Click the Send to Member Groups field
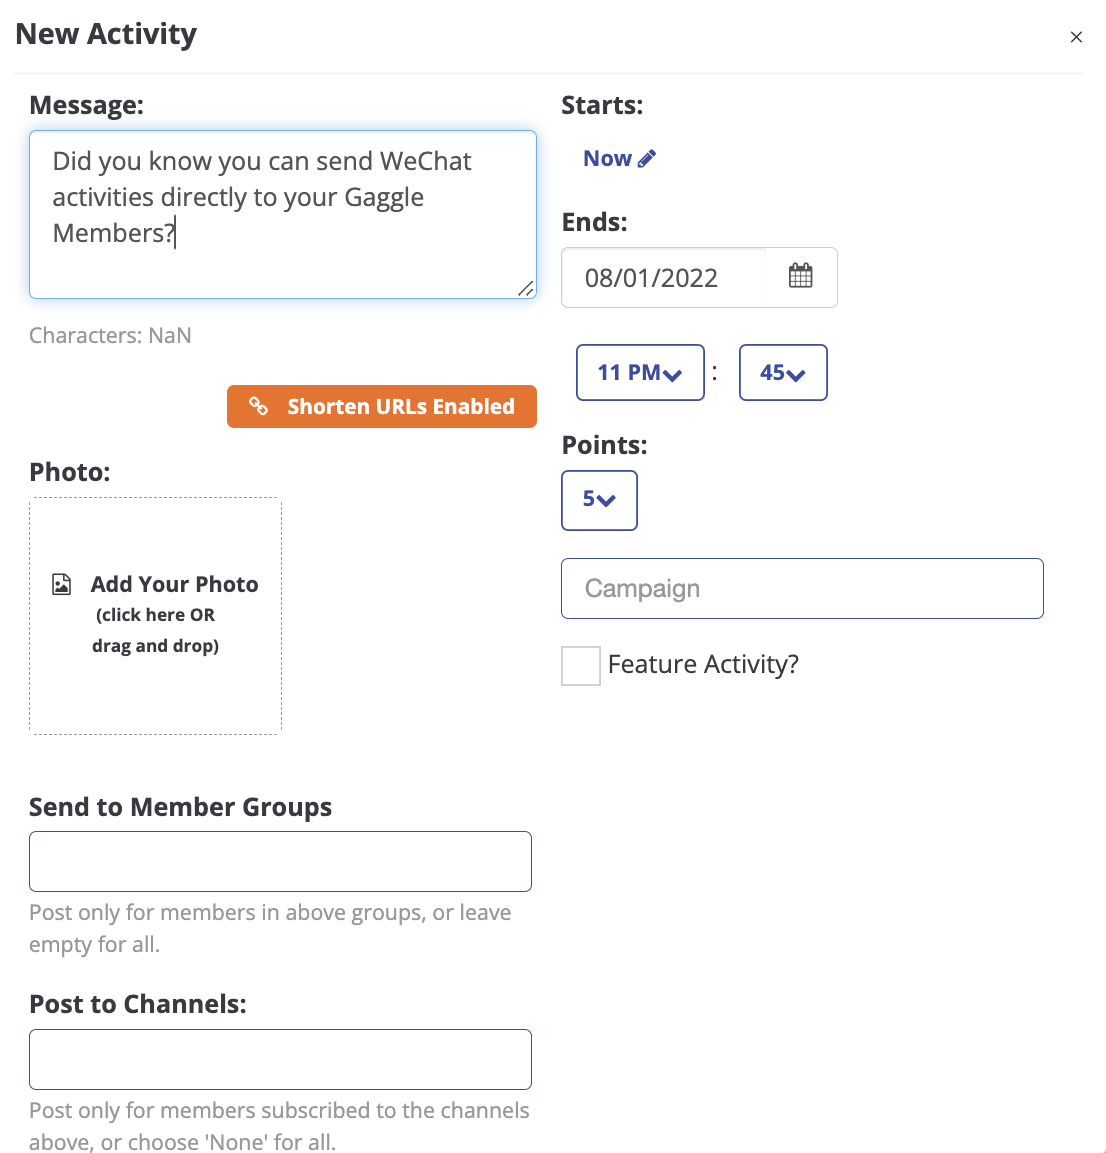The image size is (1106, 1153). (280, 861)
